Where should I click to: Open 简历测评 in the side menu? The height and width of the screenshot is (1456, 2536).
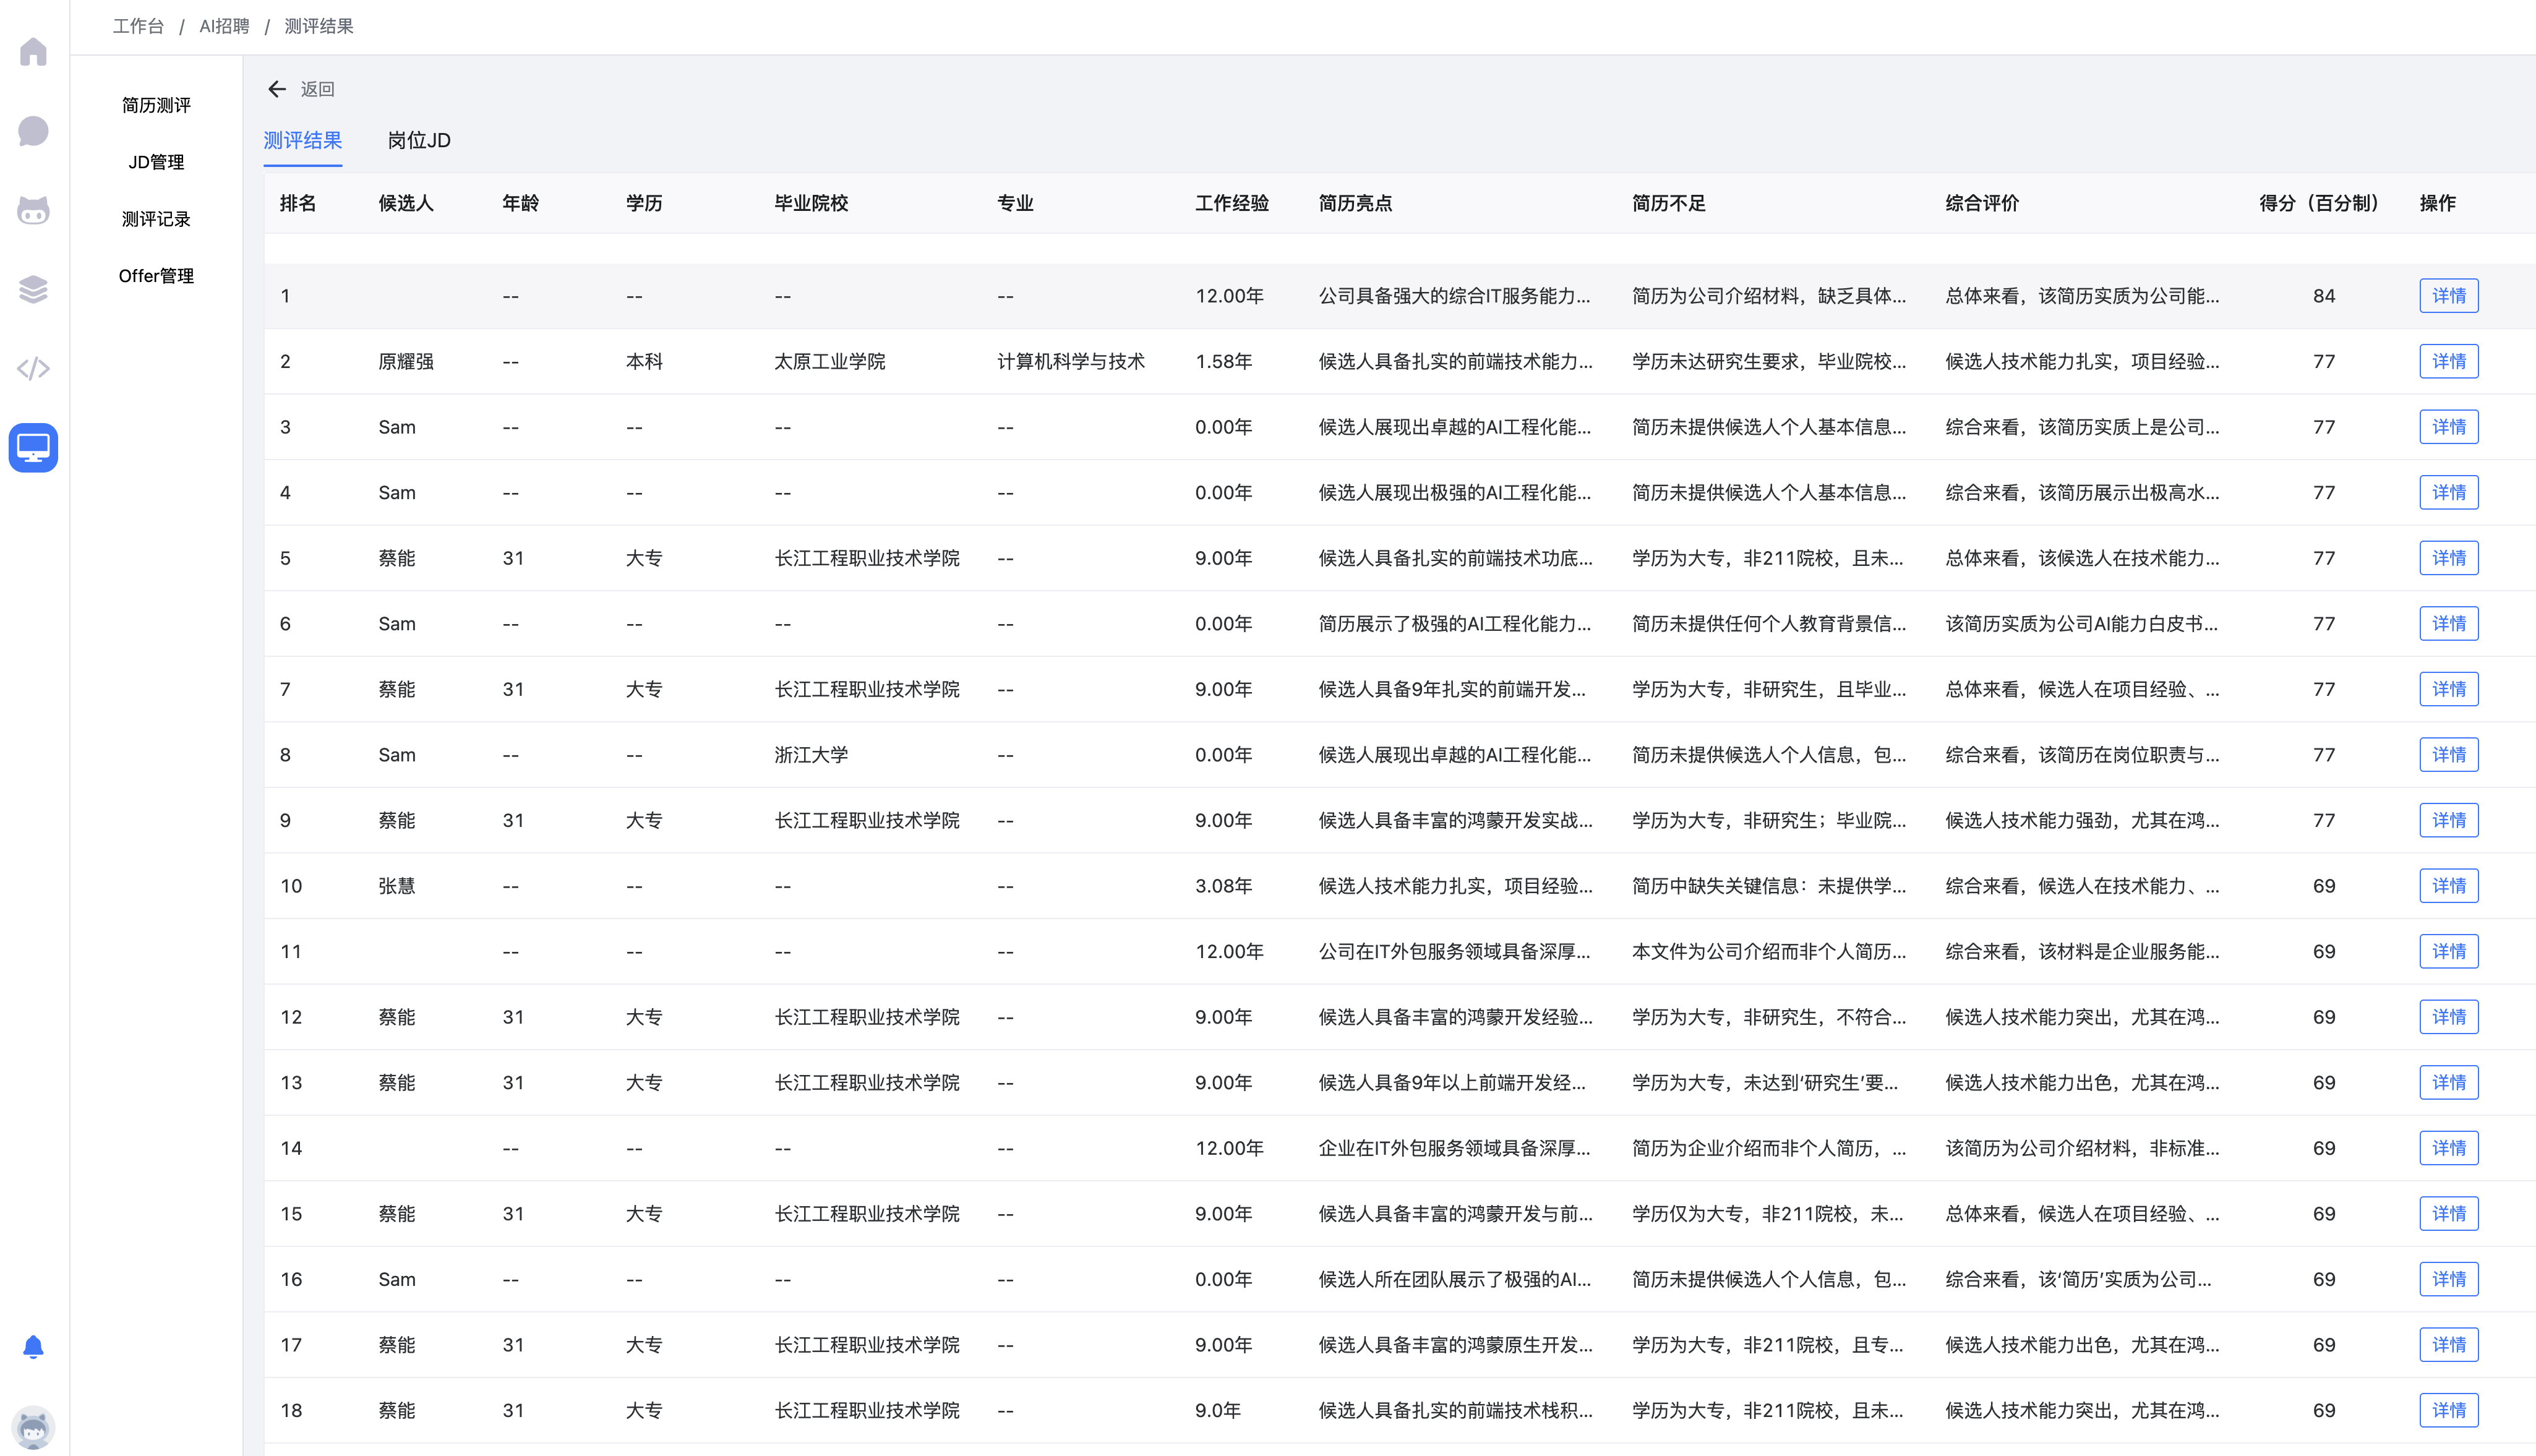click(x=156, y=105)
